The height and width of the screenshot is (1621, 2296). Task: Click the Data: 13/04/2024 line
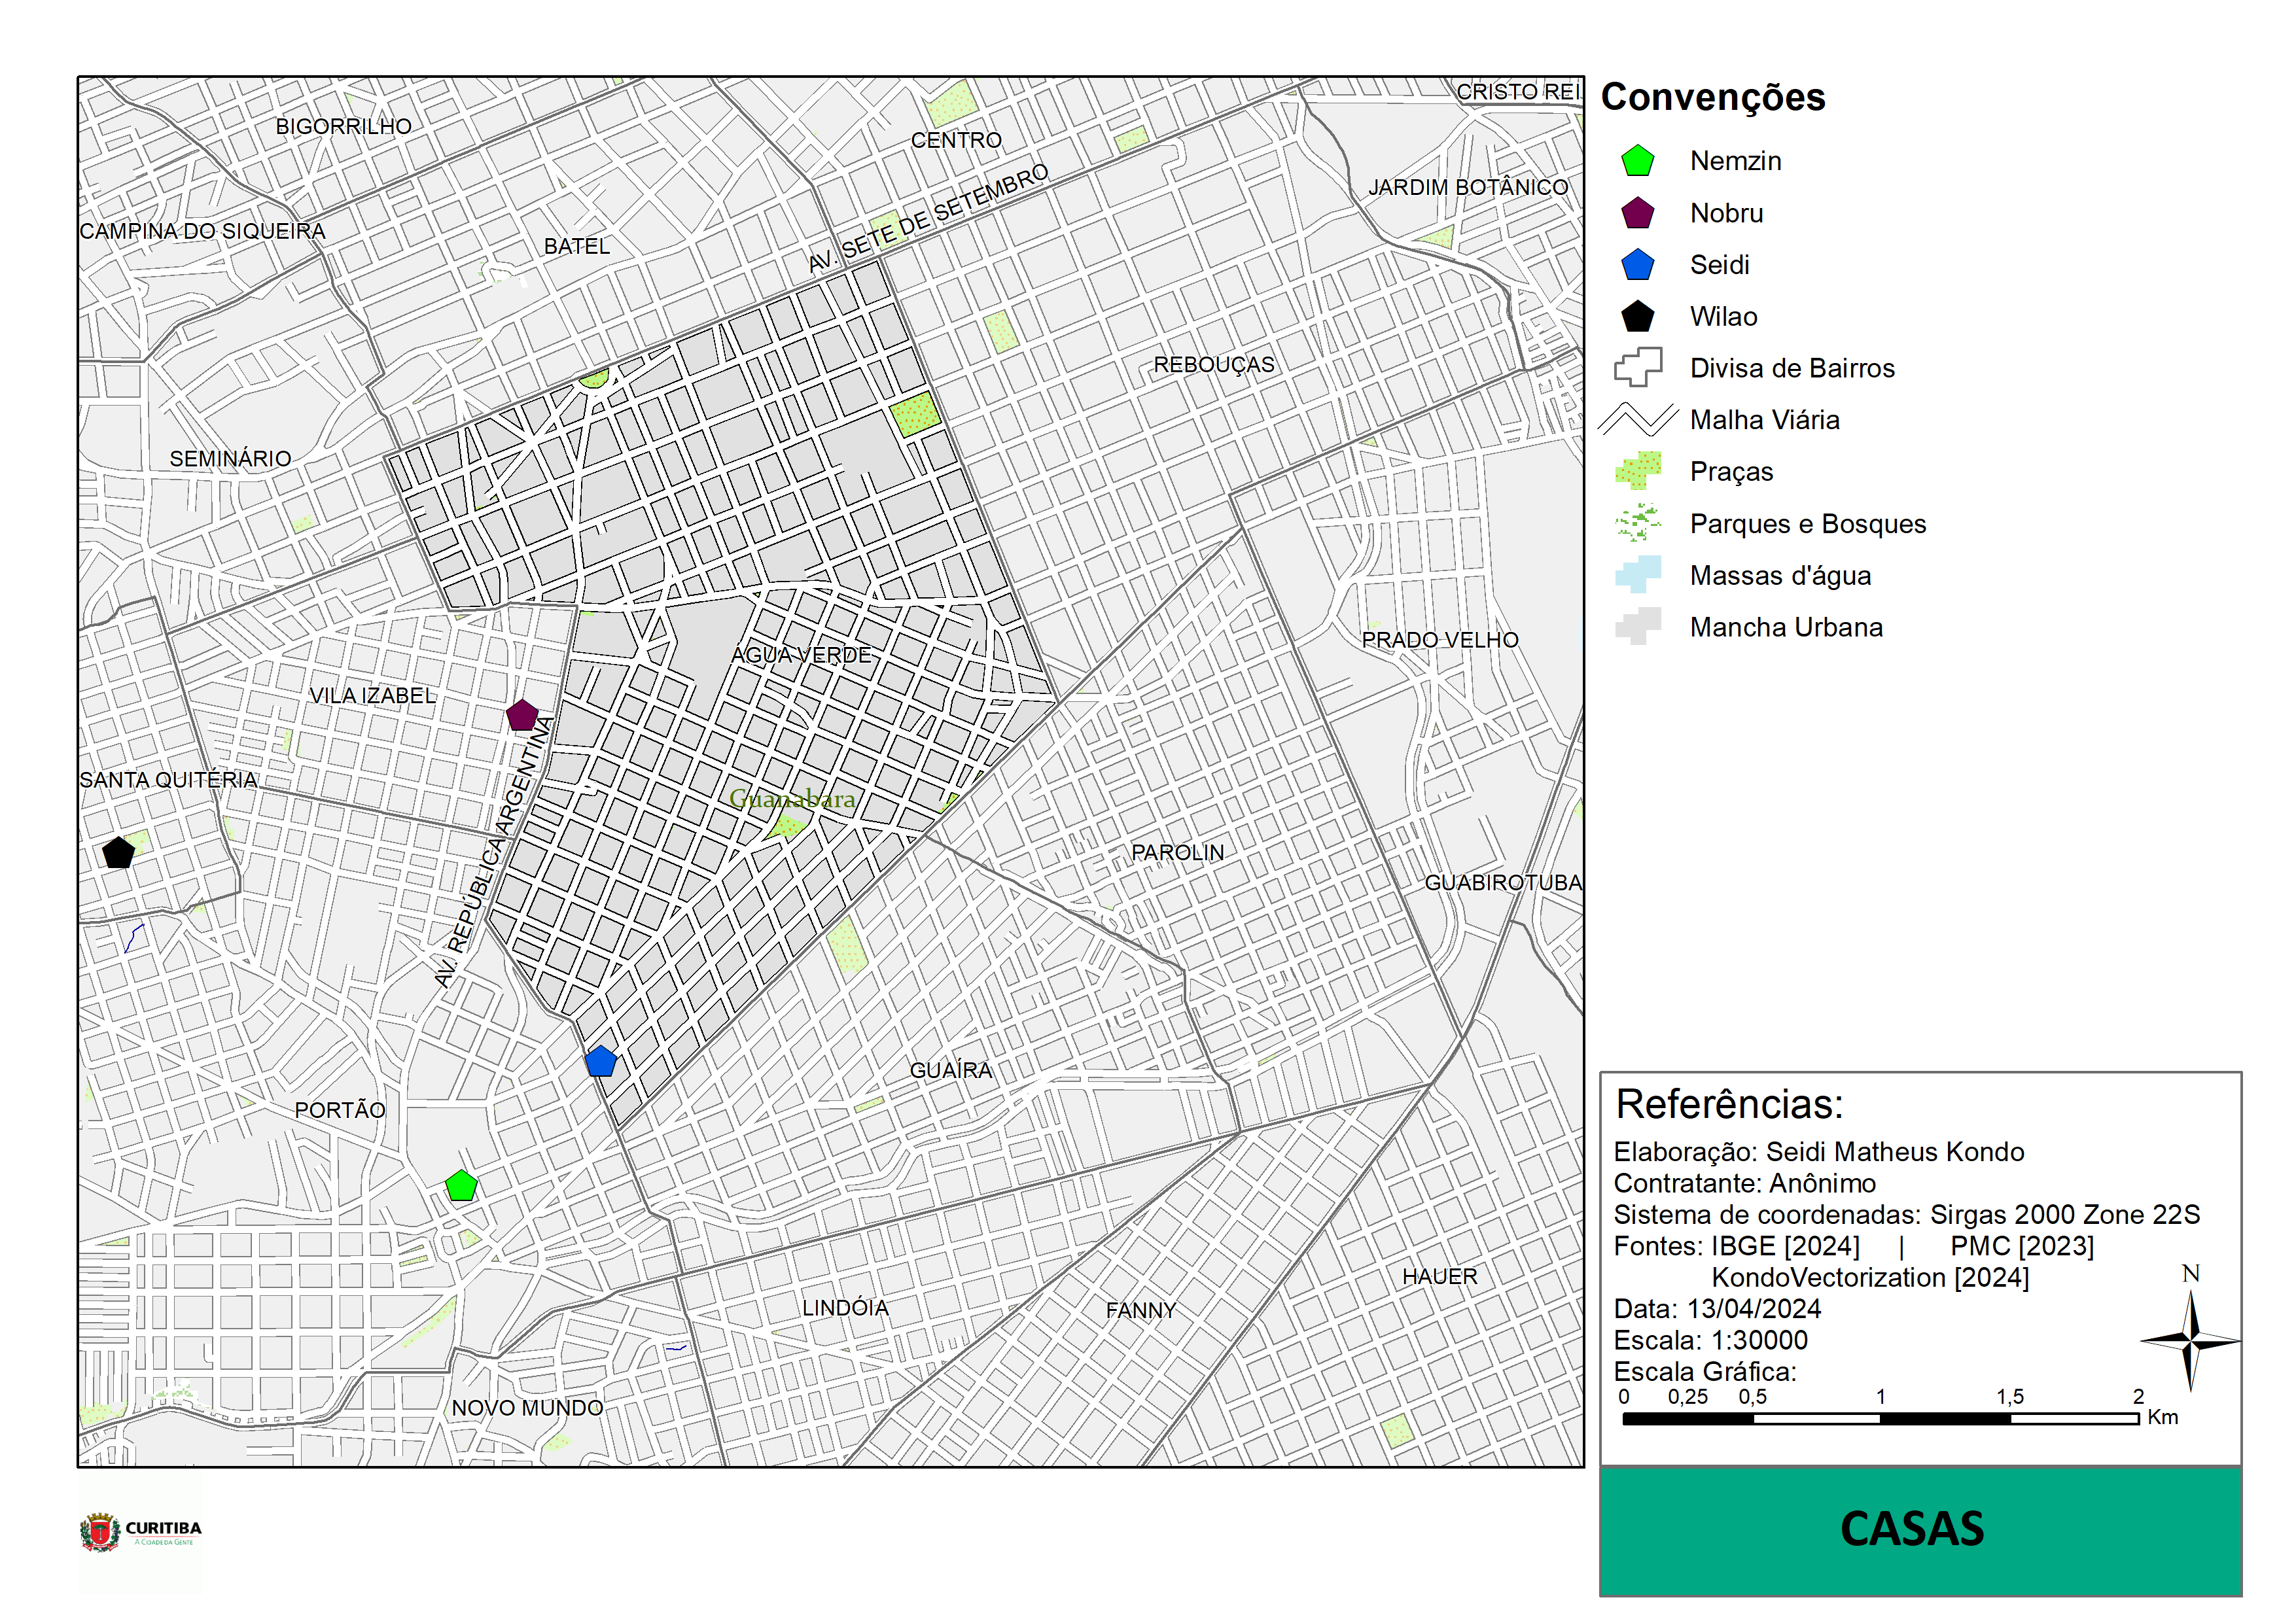click(1717, 1309)
